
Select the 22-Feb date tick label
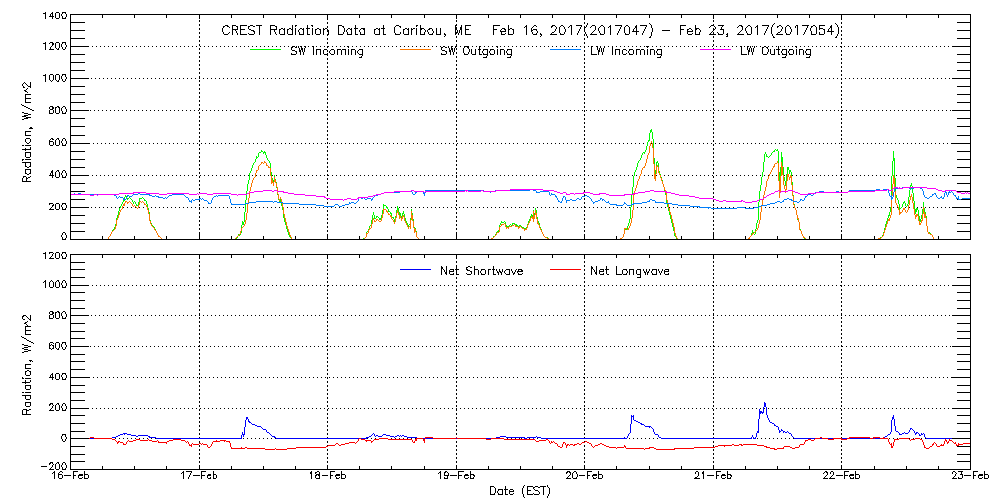(842, 477)
